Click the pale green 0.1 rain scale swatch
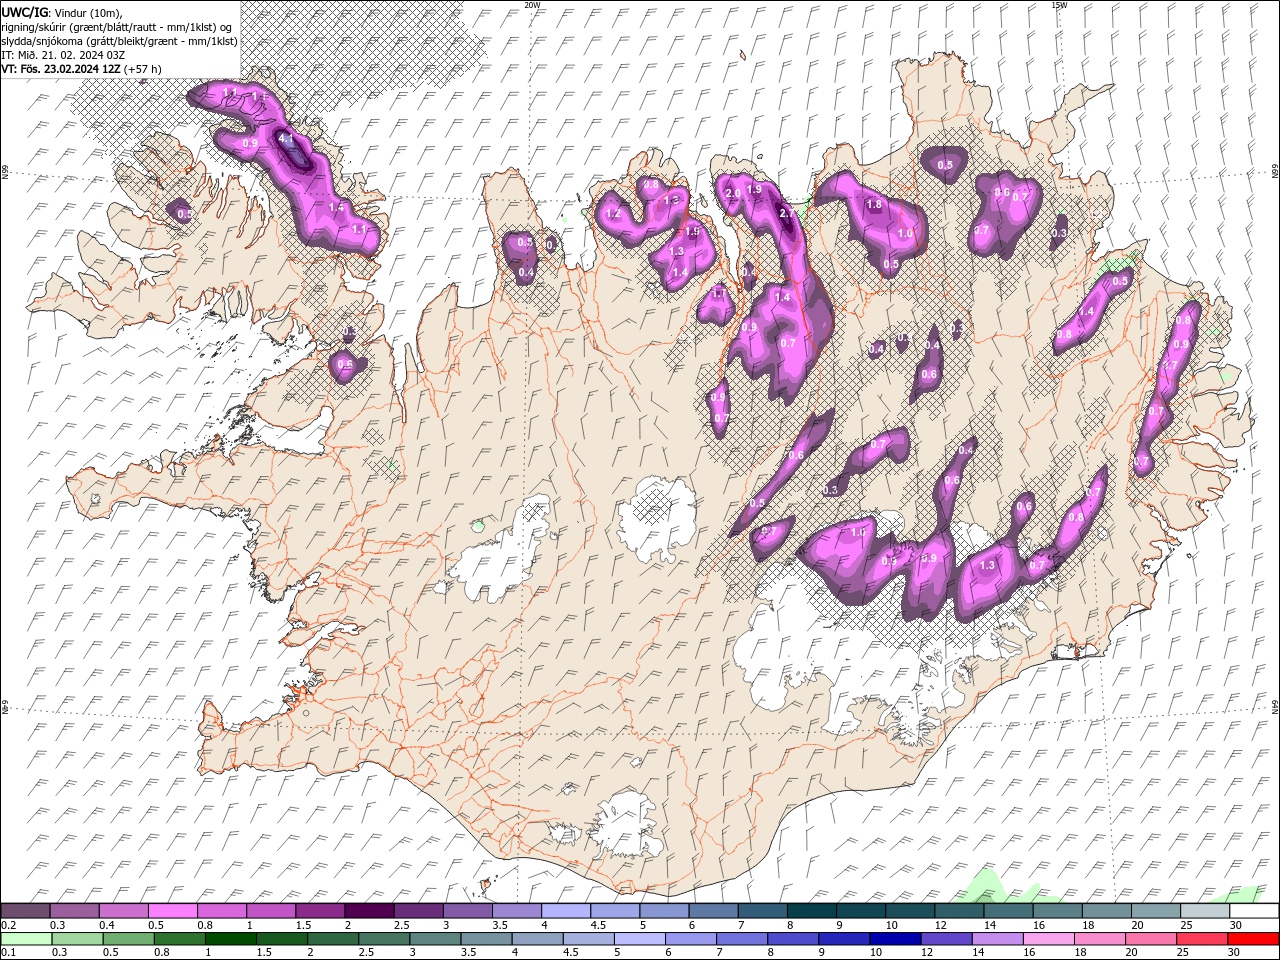The image size is (1280, 960). click(x=27, y=939)
